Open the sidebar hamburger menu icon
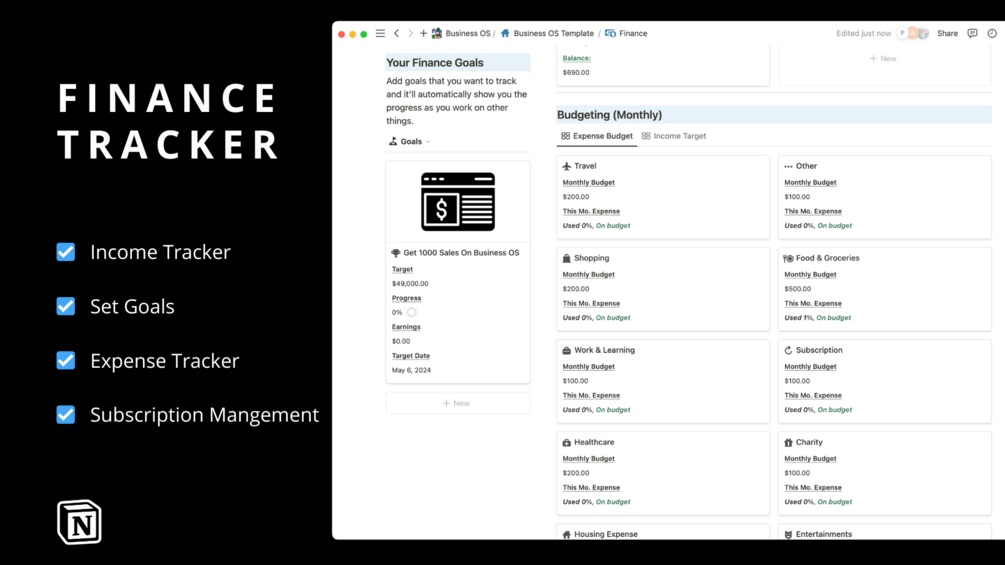 point(380,33)
